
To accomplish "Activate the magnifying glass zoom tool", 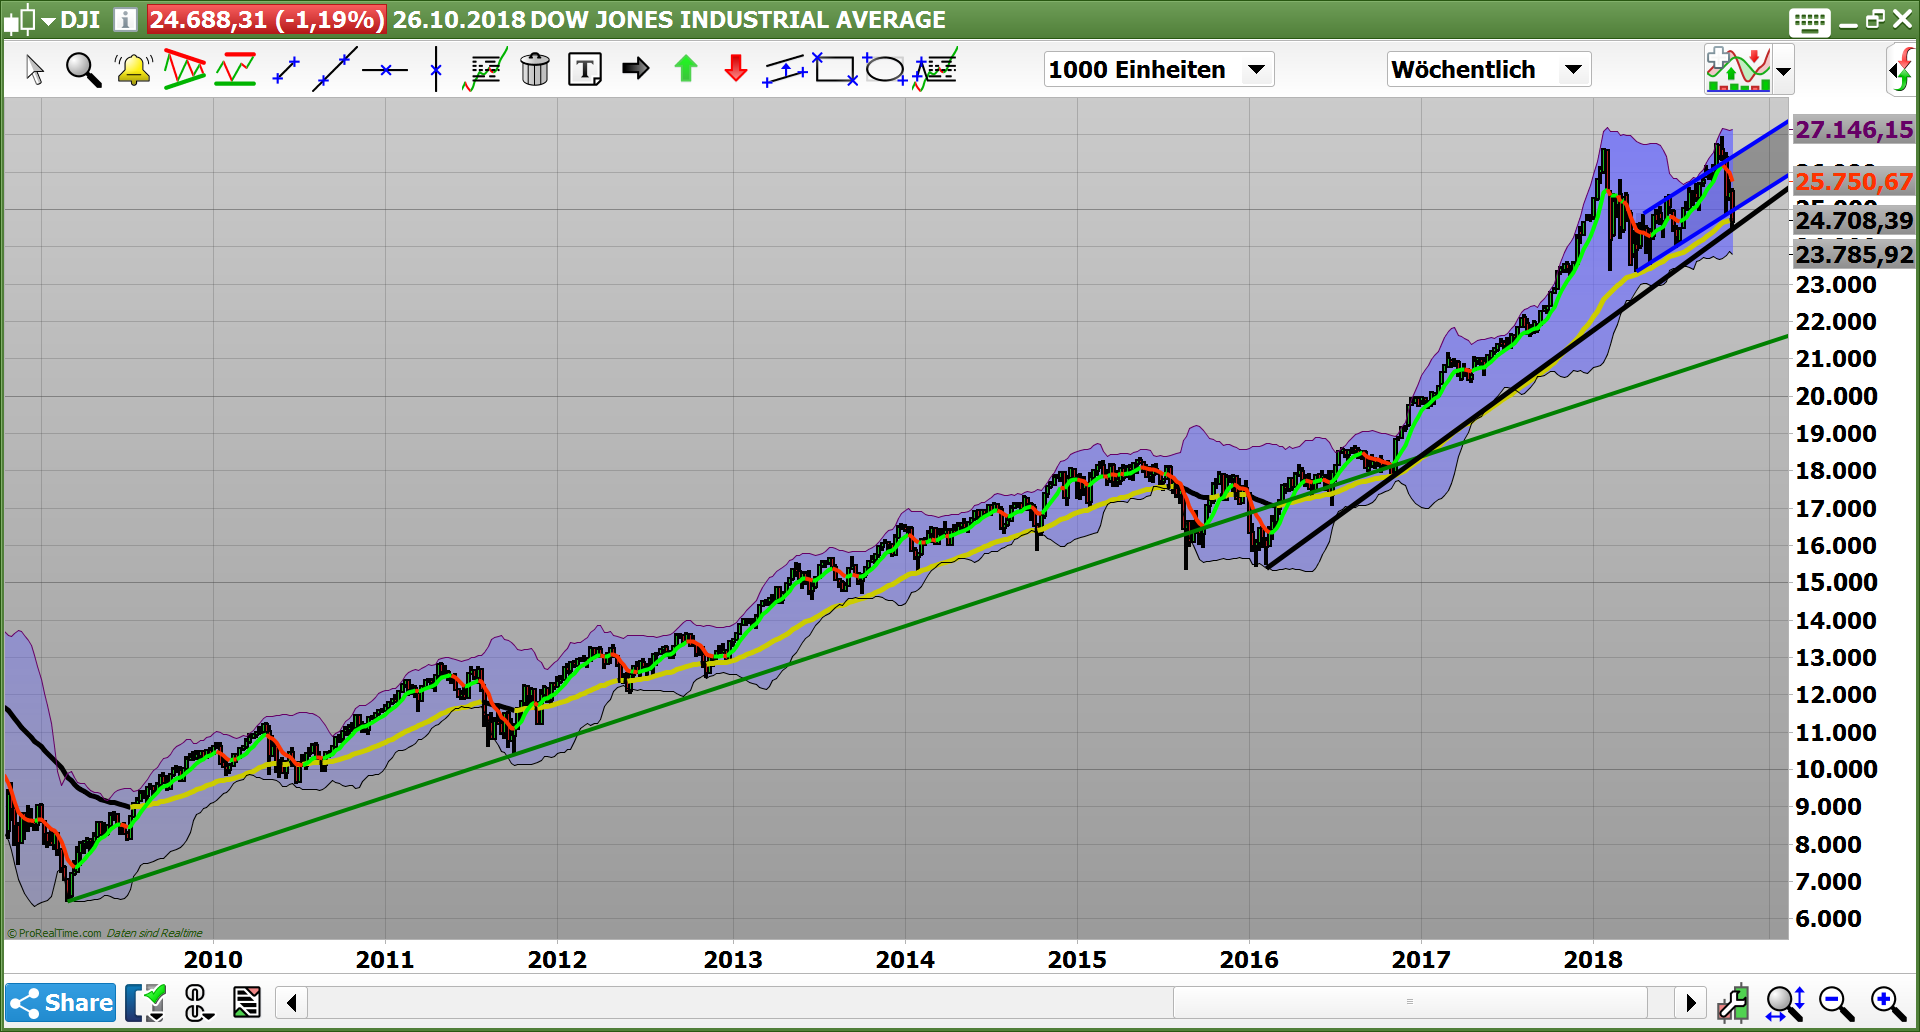I will coord(83,70).
